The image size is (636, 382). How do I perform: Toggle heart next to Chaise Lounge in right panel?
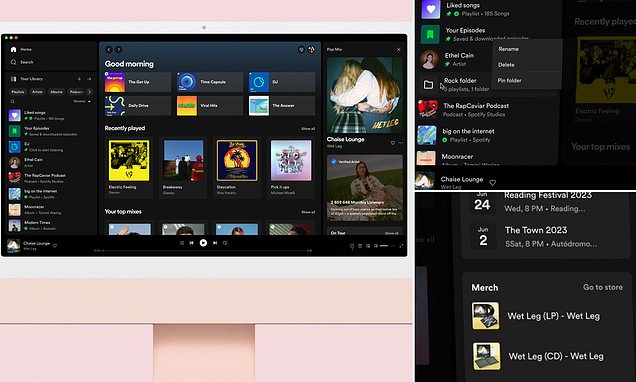click(392, 143)
